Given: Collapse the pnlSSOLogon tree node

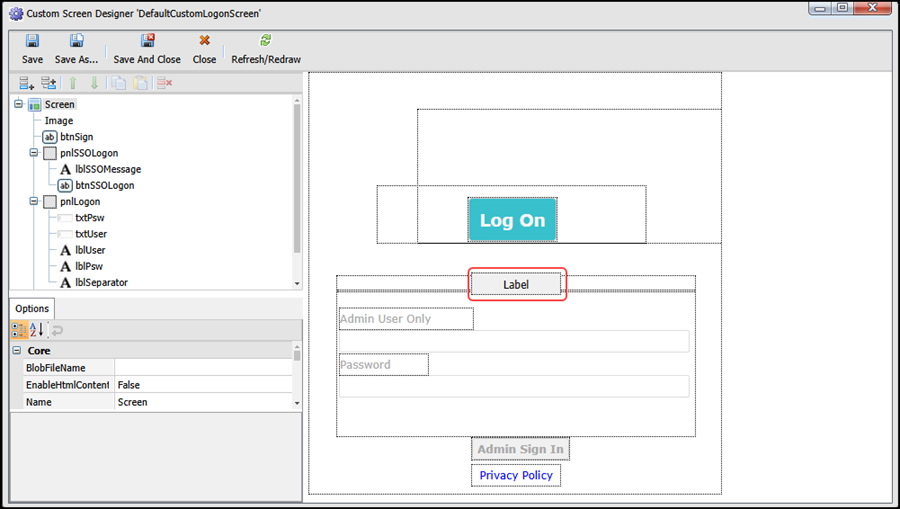Looking at the screenshot, I should (35, 153).
